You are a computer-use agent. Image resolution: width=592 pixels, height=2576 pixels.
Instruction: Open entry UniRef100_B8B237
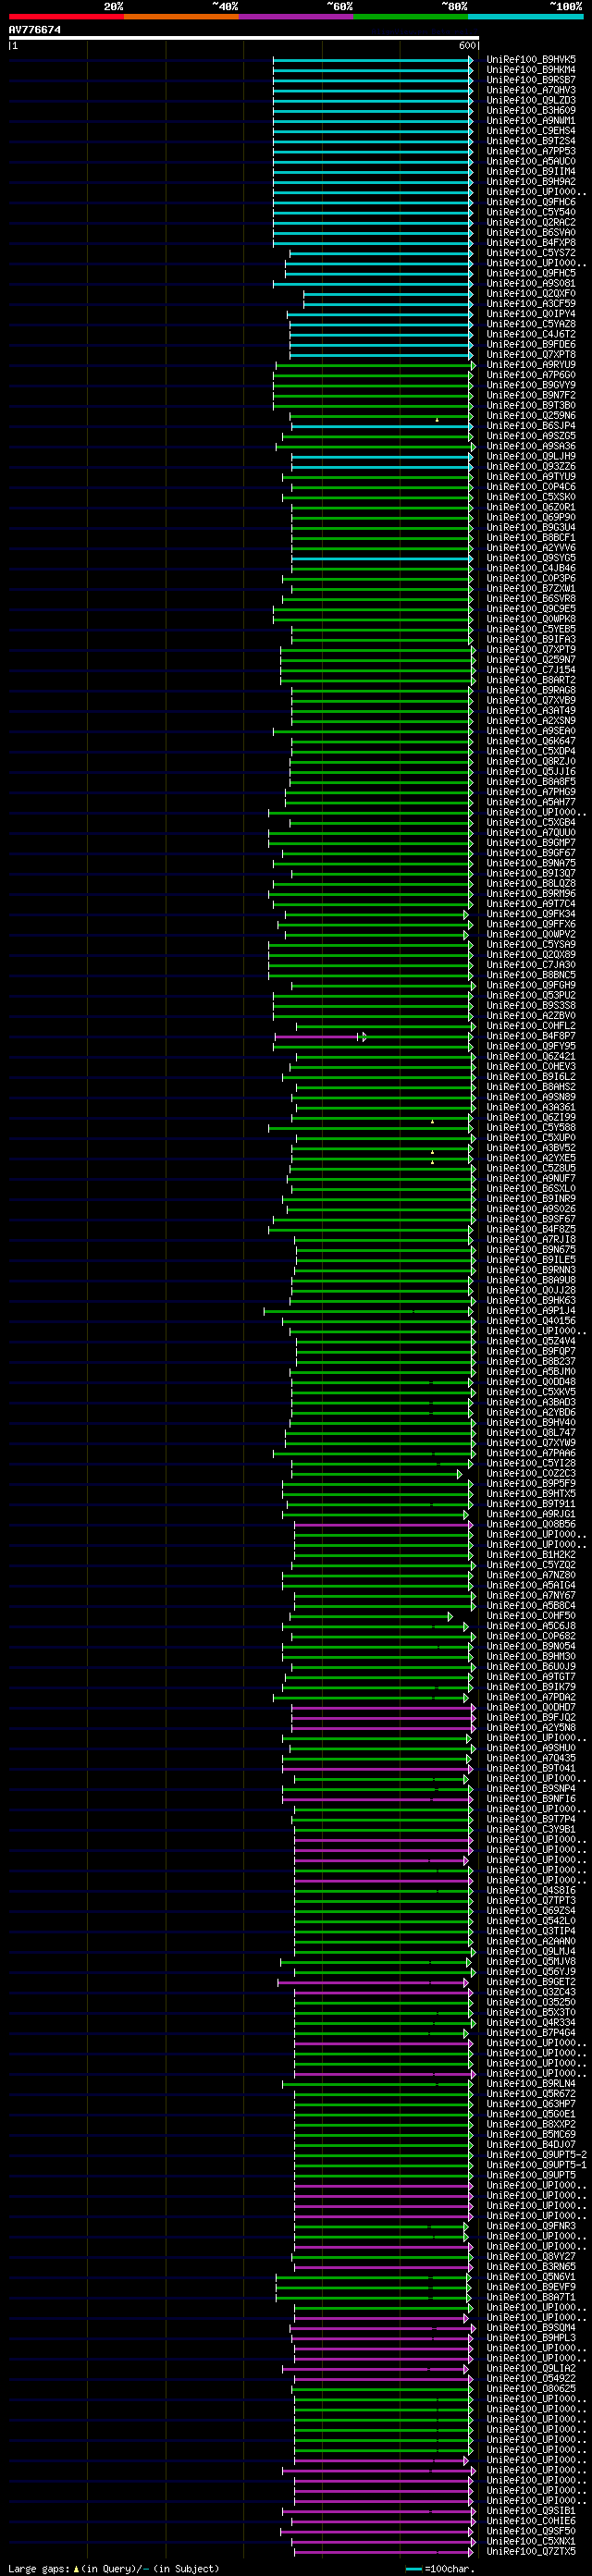click(531, 1361)
